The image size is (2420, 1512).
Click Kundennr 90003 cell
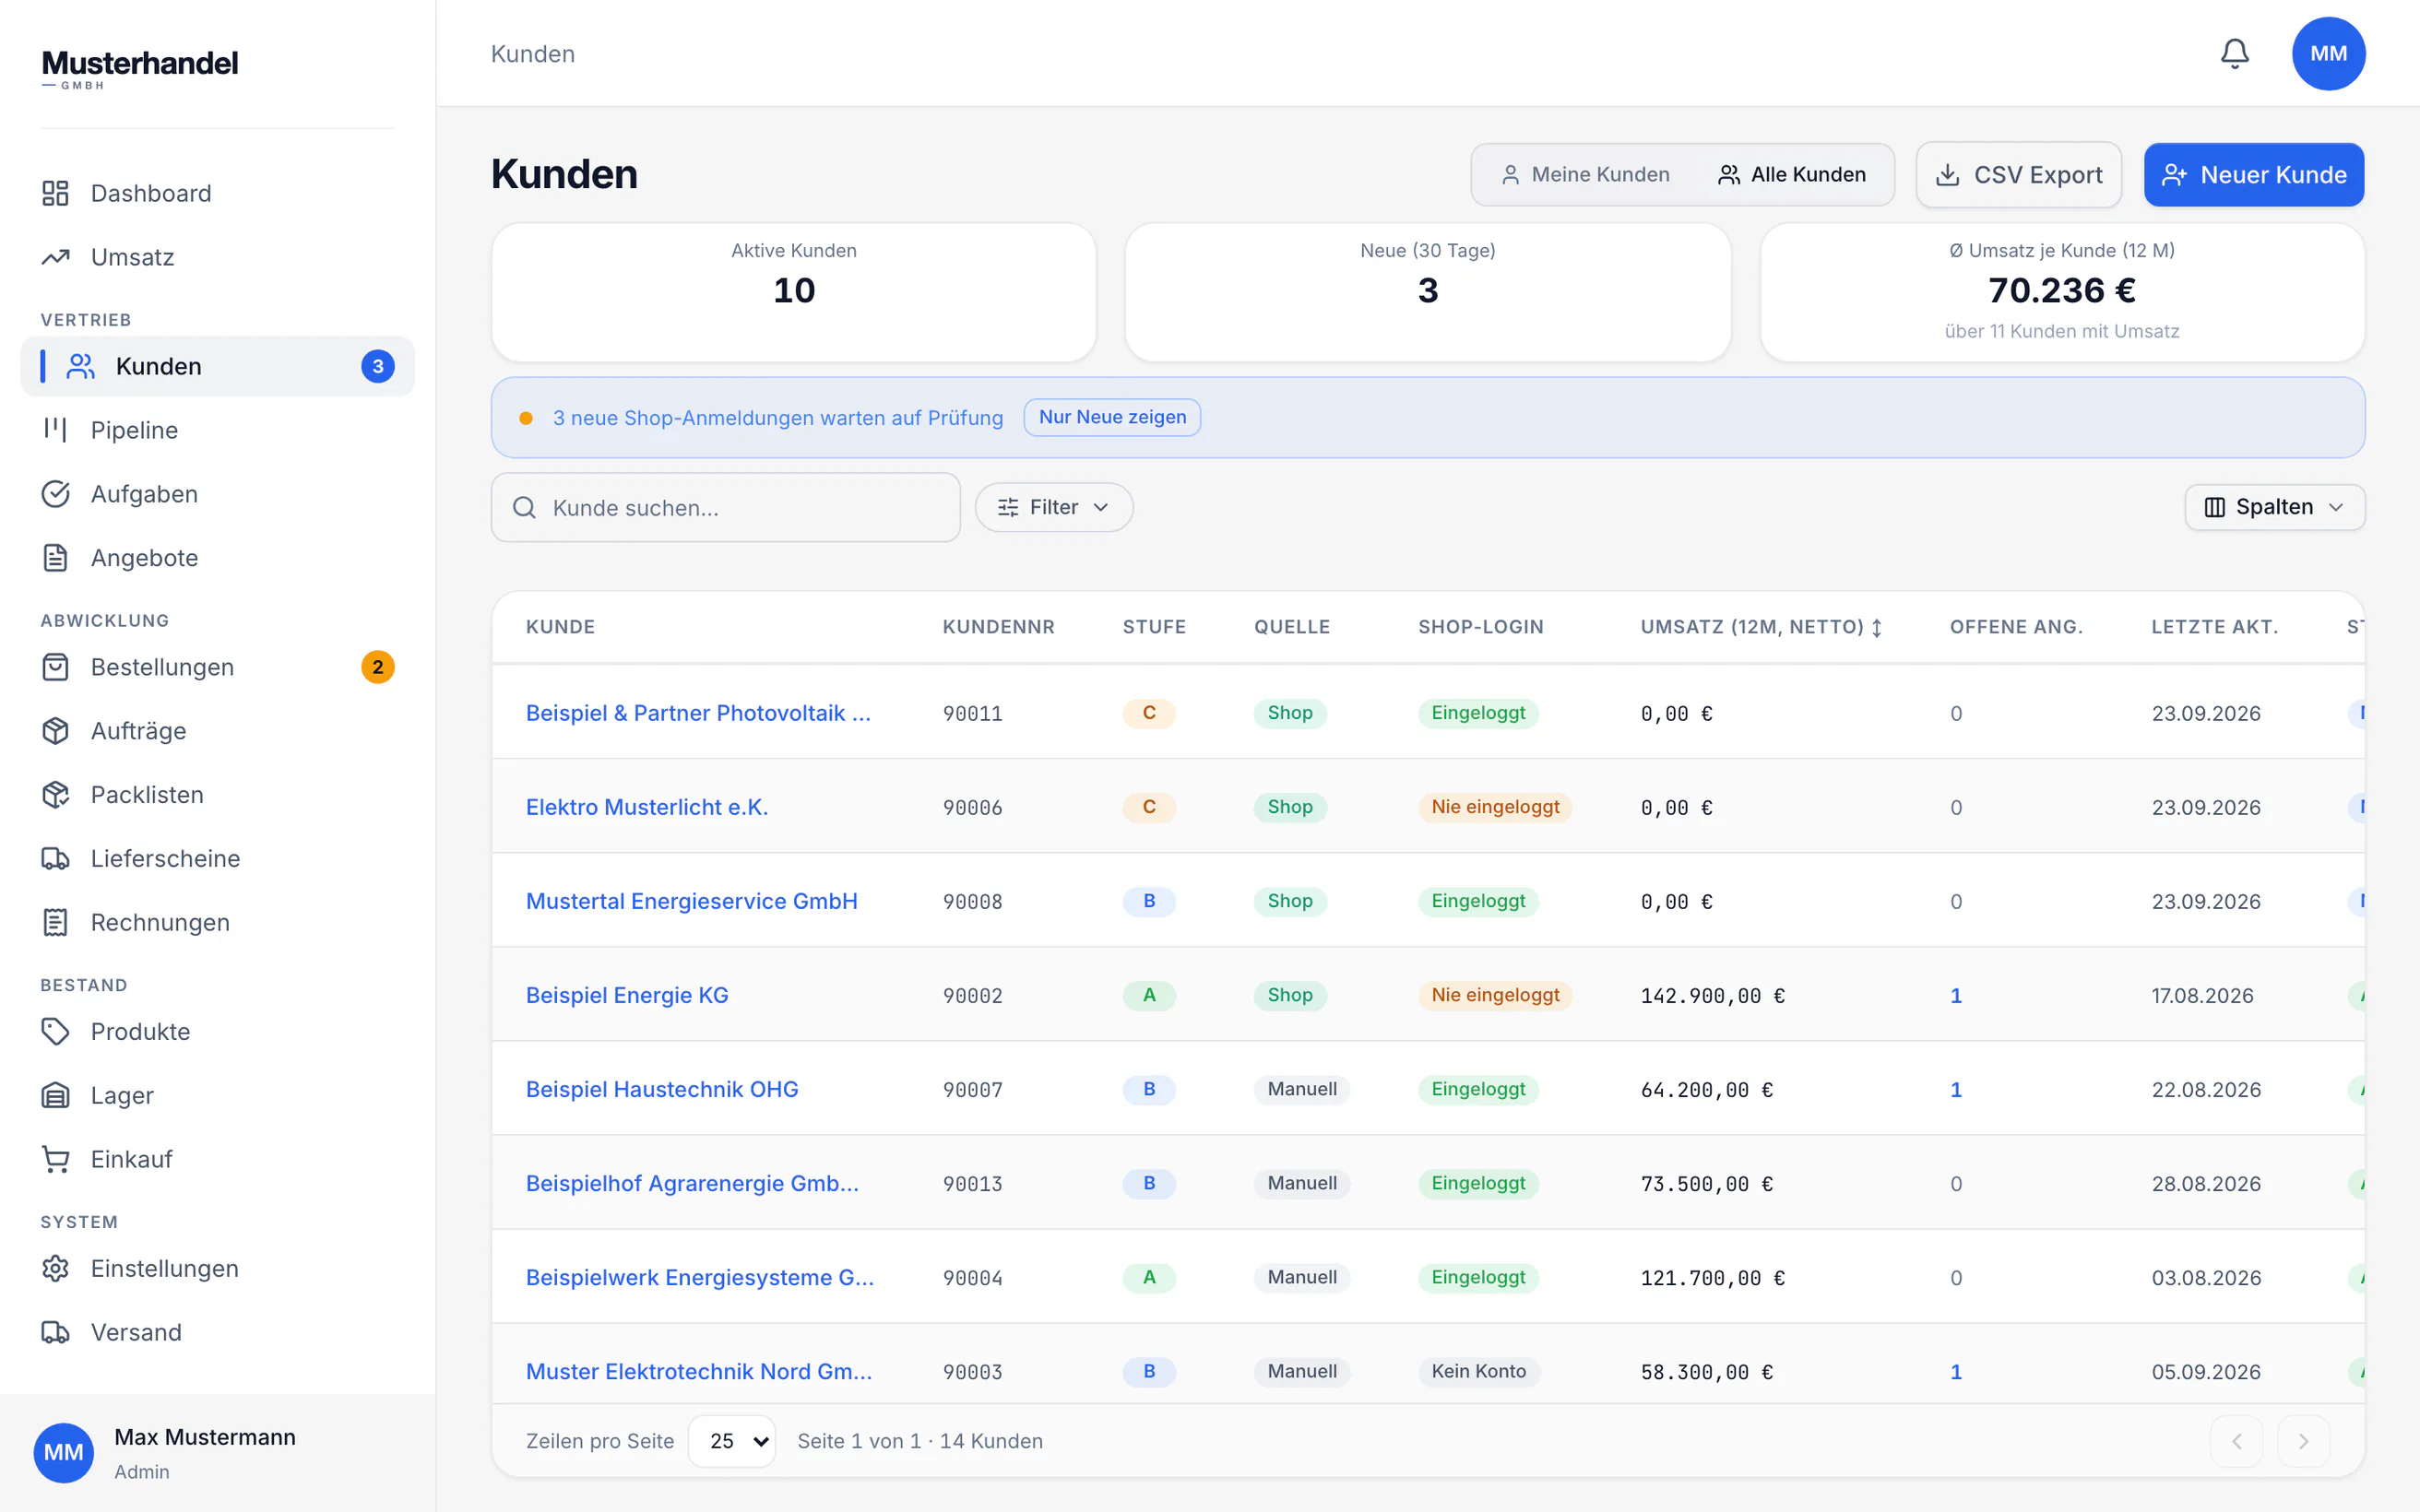click(972, 1372)
